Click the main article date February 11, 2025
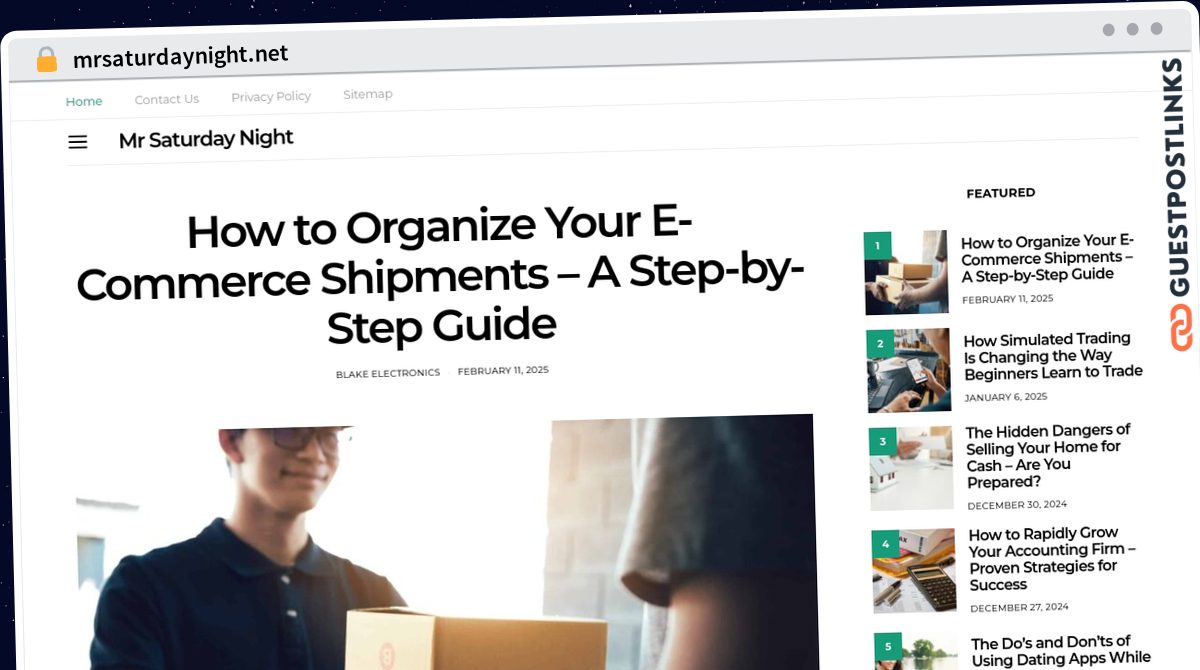The height and width of the screenshot is (670, 1200). click(x=503, y=371)
